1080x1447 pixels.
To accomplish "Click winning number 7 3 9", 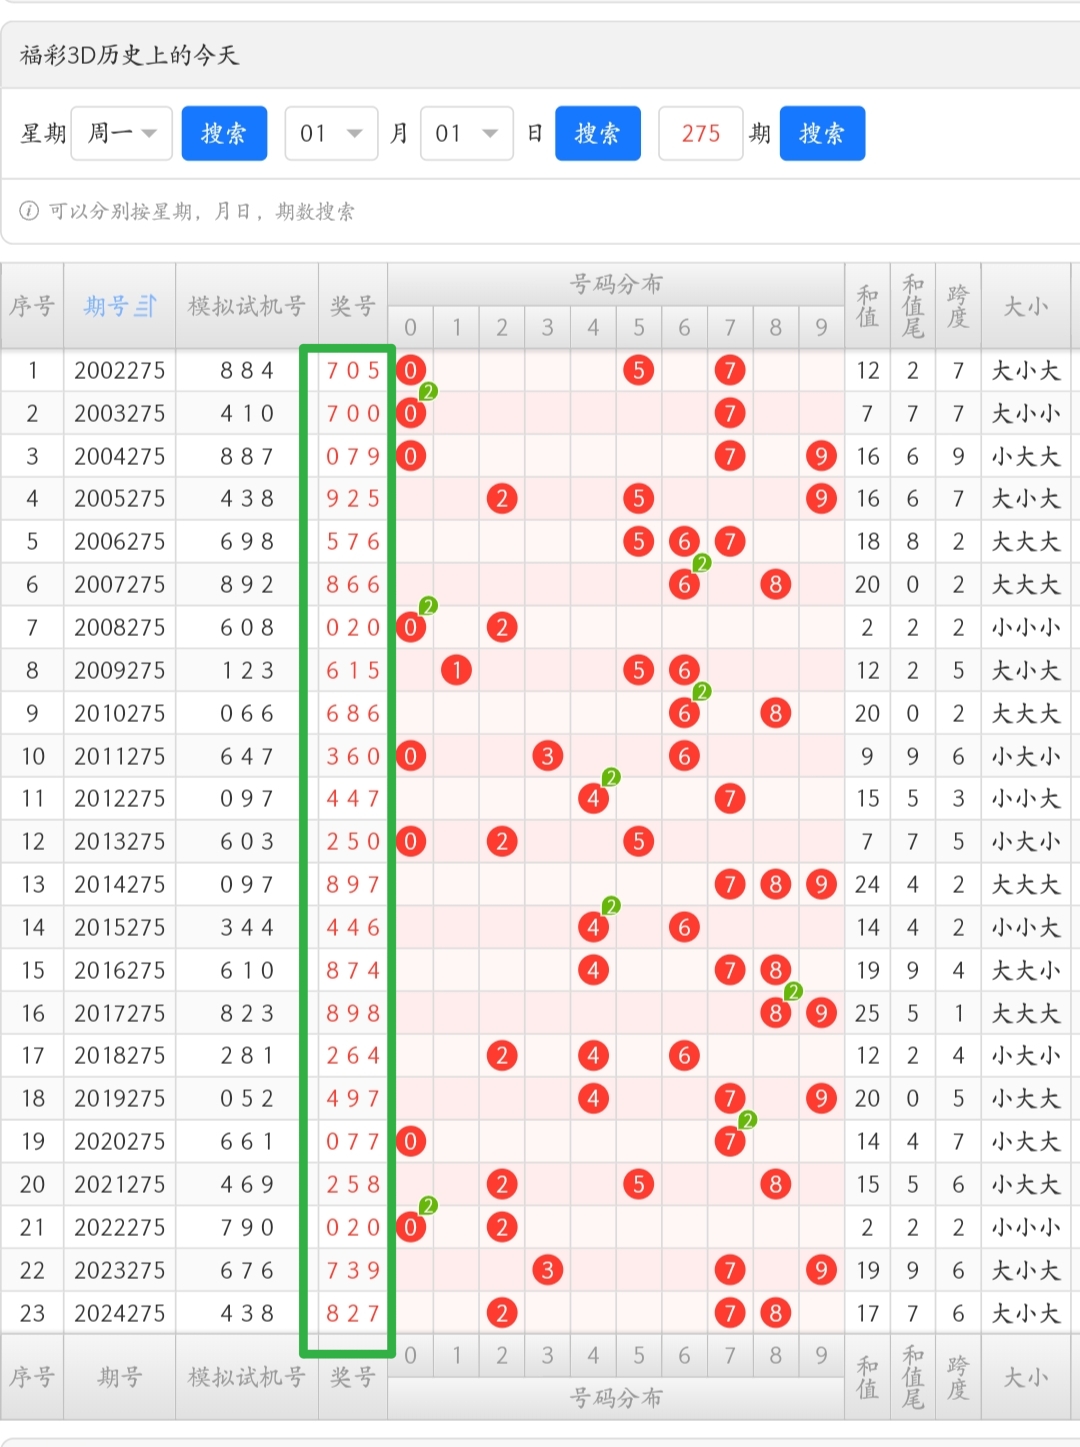I will click(353, 1270).
